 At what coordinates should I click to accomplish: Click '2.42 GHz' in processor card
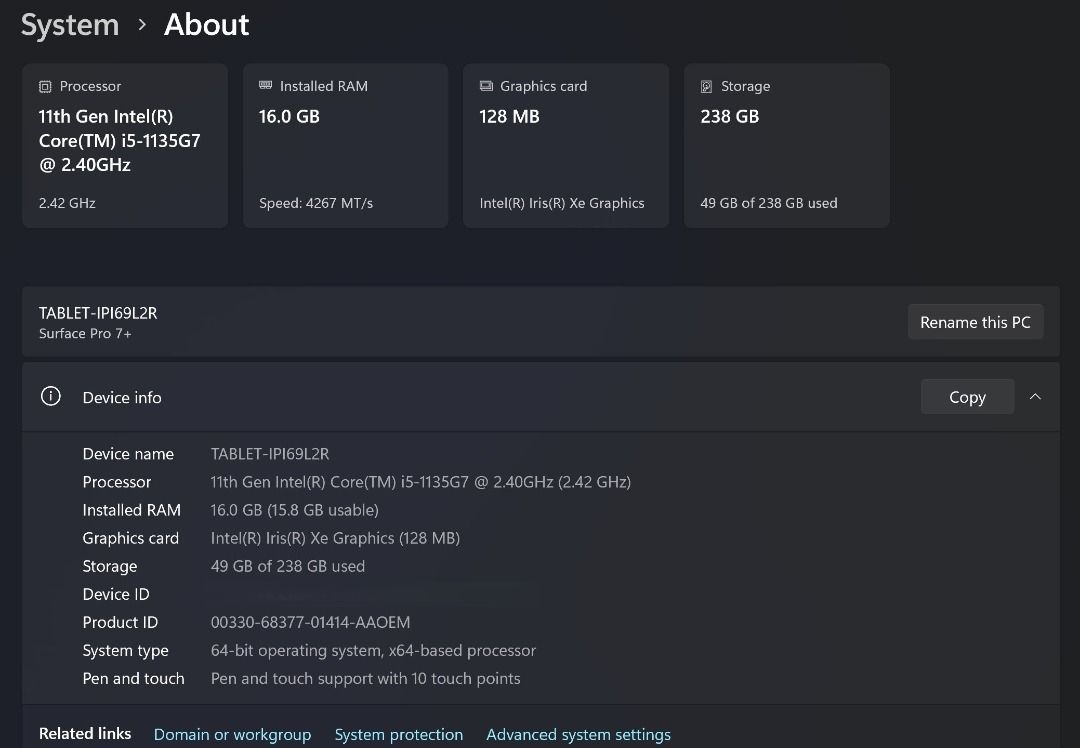(x=67, y=203)
